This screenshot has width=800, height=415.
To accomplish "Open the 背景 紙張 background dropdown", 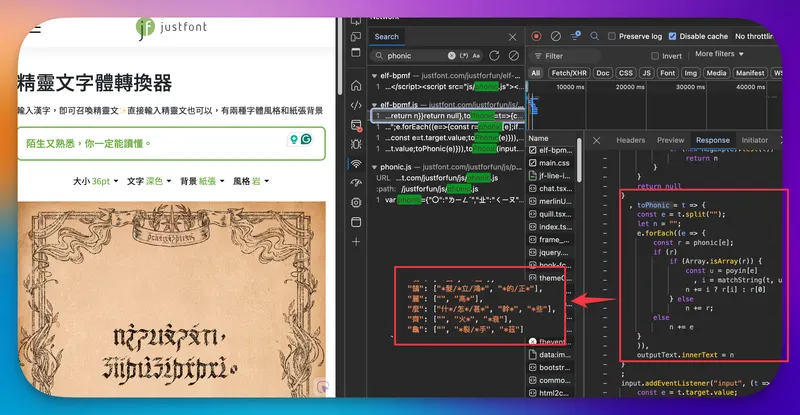I will [x=202, y=181].
